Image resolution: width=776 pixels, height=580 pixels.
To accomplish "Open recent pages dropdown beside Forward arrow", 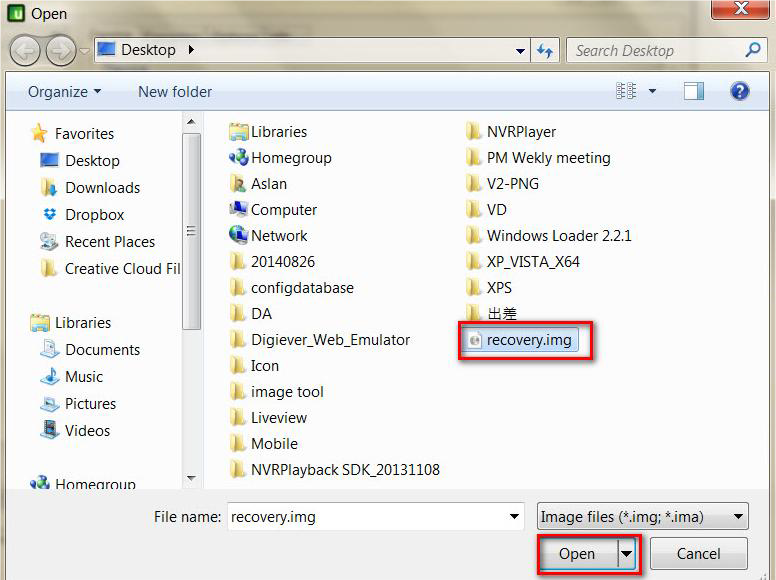I will [x=84, y=50].
